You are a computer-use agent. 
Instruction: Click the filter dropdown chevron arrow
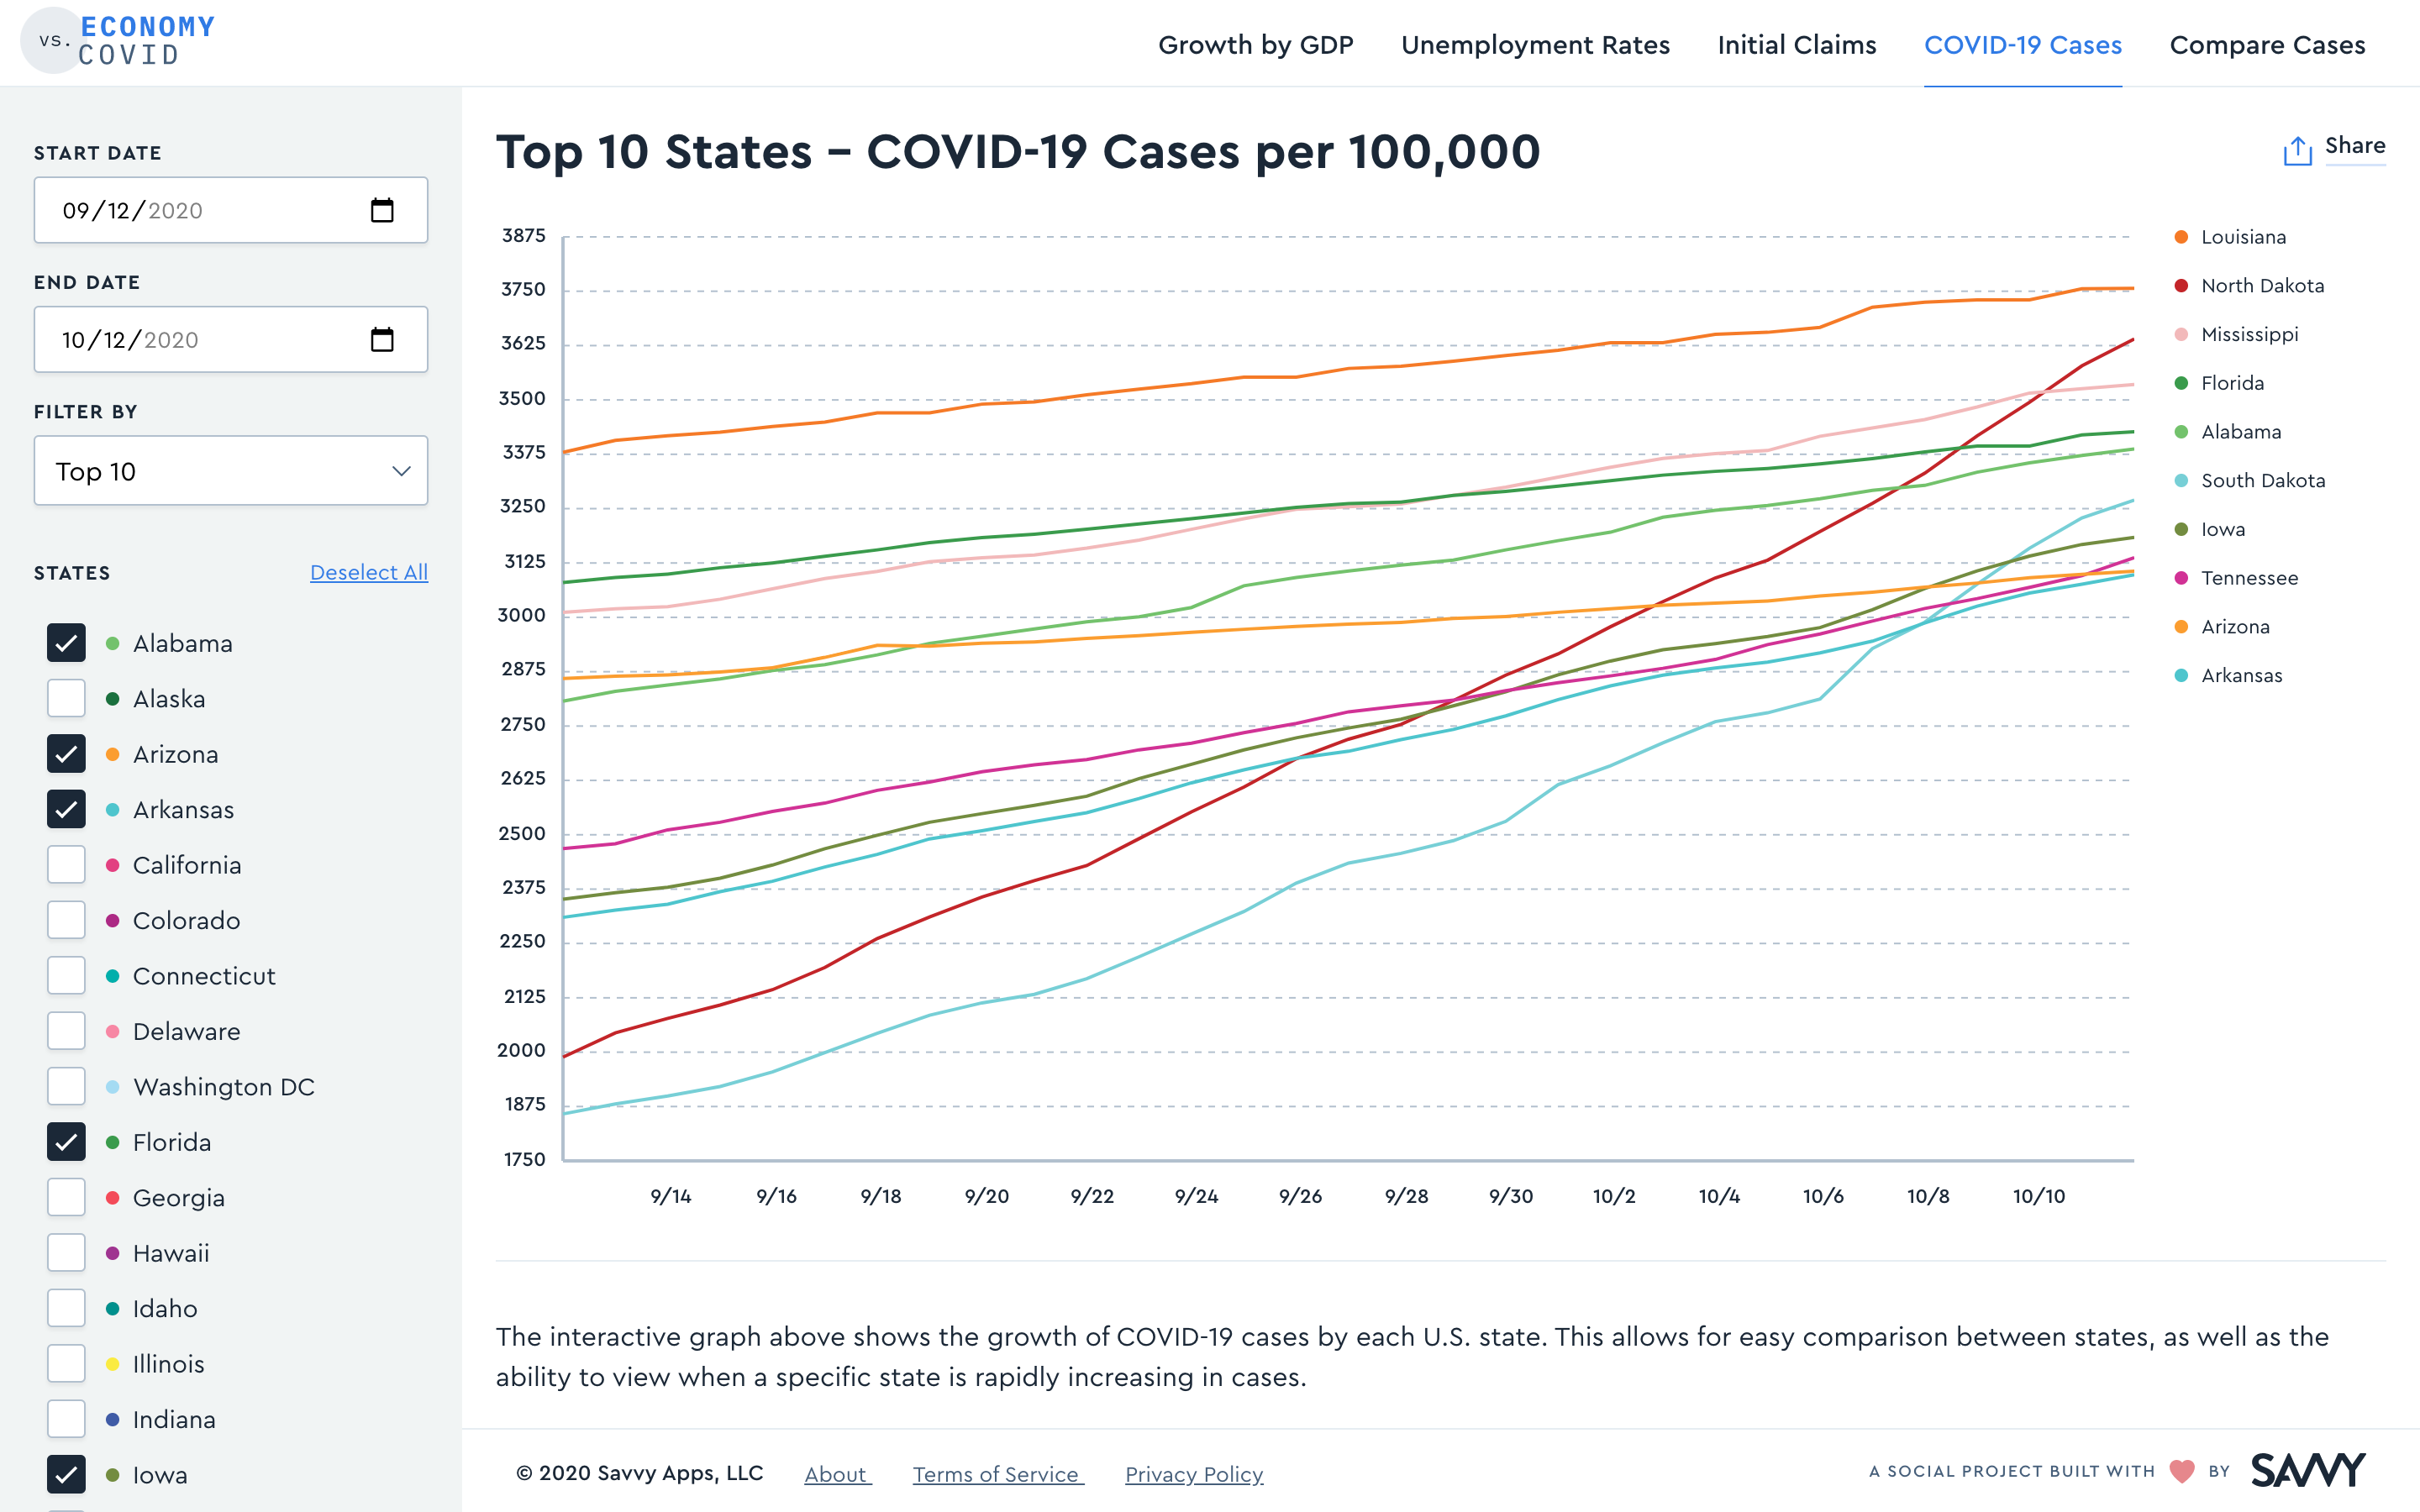[x=401, y=471]
